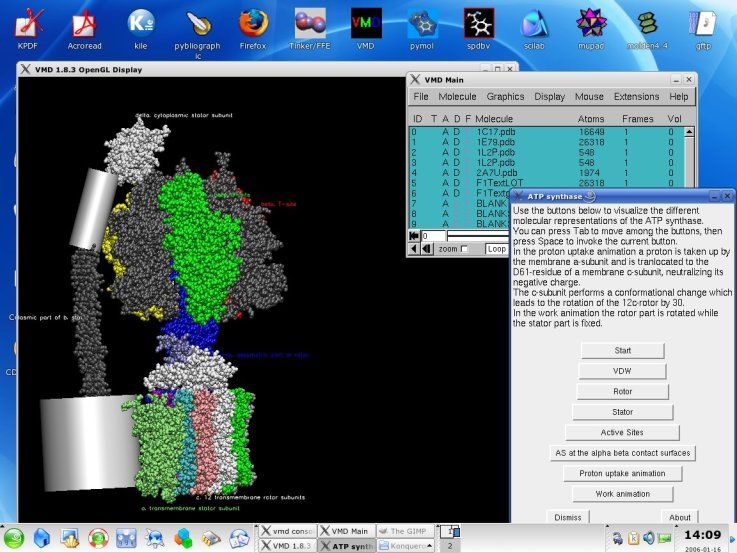
Task: Click the green battery/network tray icon
Action: [x=665, y=538]
